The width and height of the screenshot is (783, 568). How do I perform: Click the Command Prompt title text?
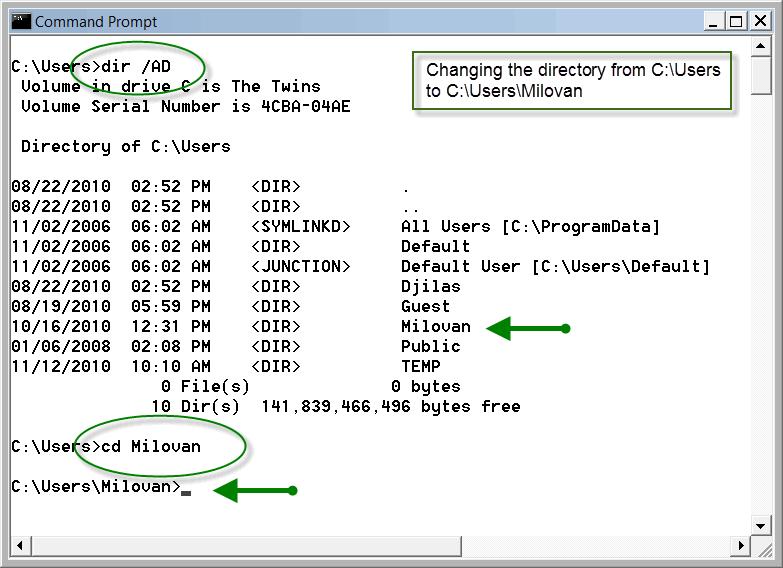pos(96,22)
